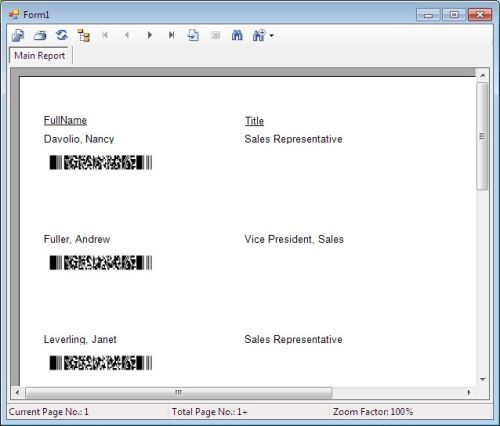Refresh the report with the refresh icon
Viewport: 500px width, 426px height.
point(62,35)
